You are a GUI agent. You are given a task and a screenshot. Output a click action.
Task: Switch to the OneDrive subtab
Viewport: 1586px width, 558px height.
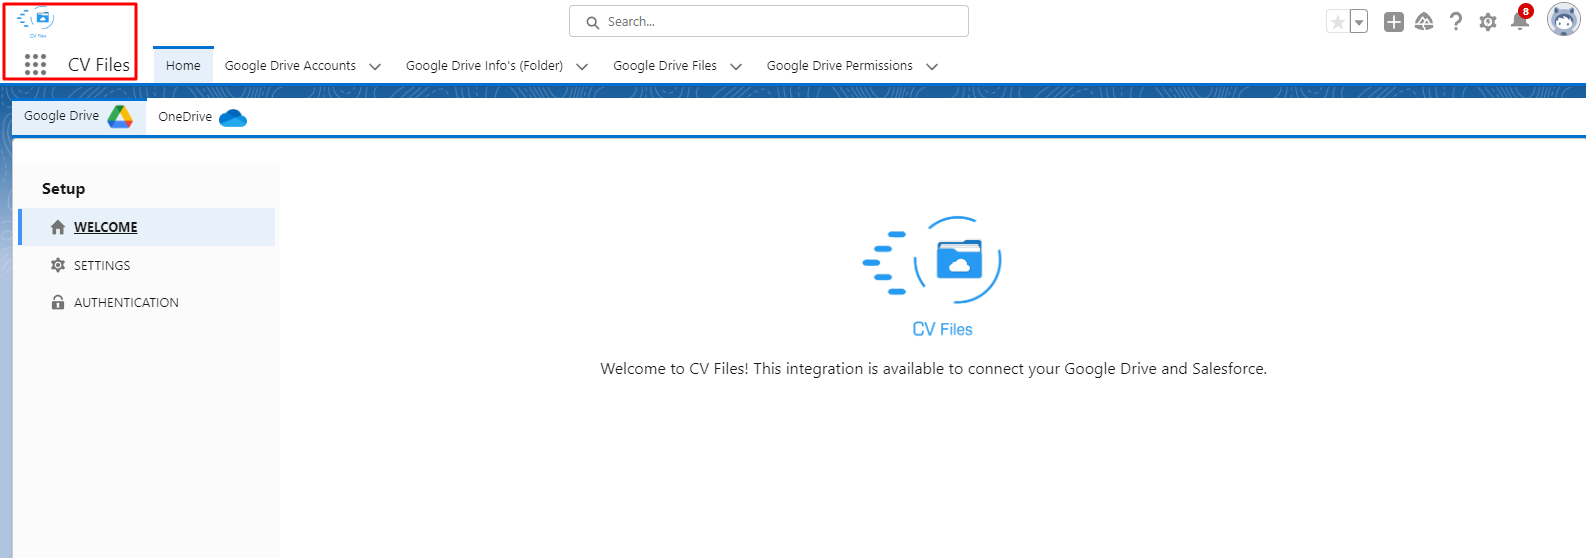203,117
